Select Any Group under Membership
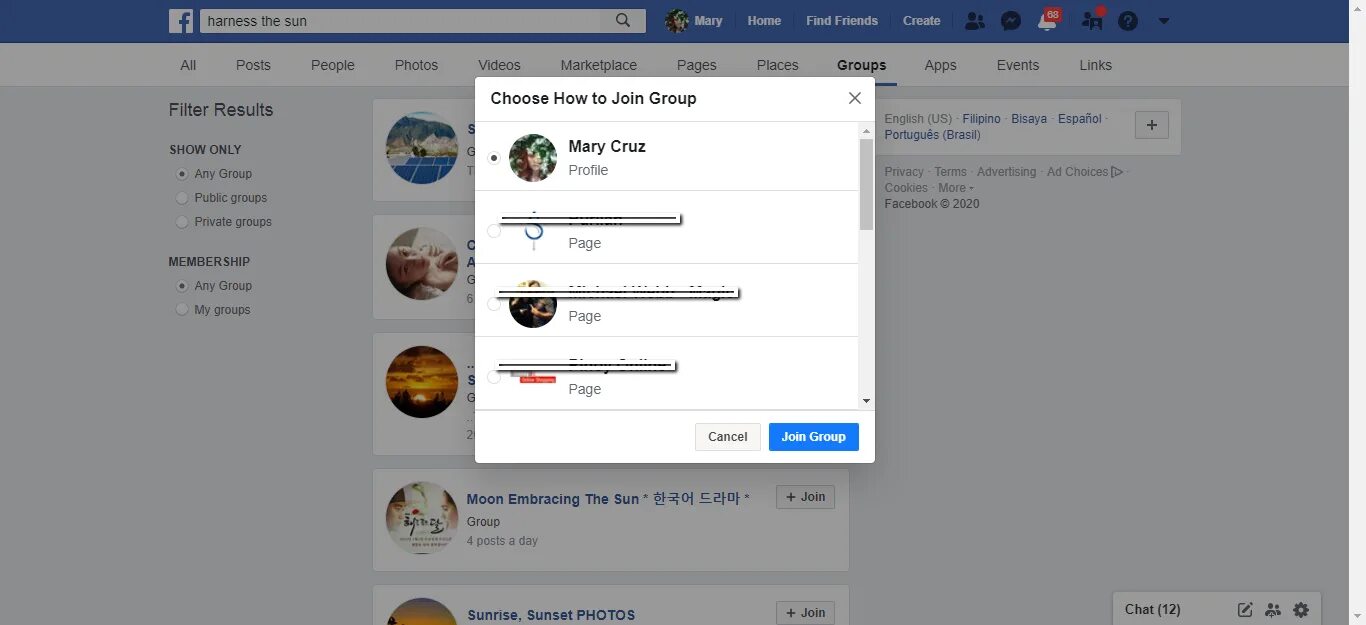This screenshot has height=625, width=1366. click(x=182, y=286)
